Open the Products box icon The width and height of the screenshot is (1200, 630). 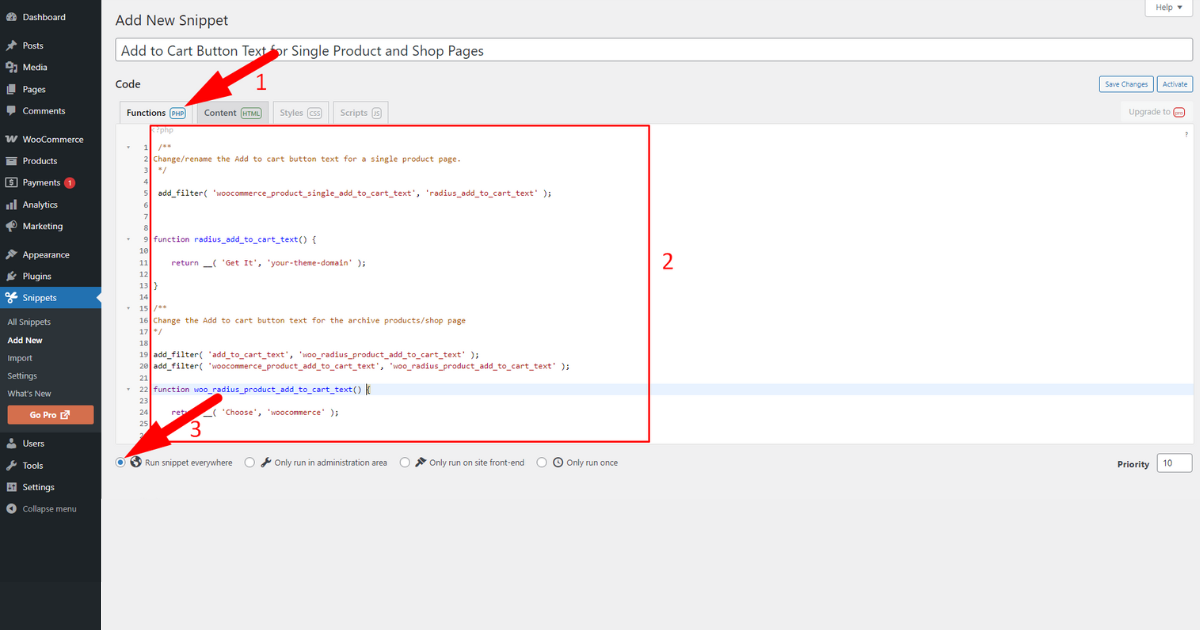click(x=11, y=161)
